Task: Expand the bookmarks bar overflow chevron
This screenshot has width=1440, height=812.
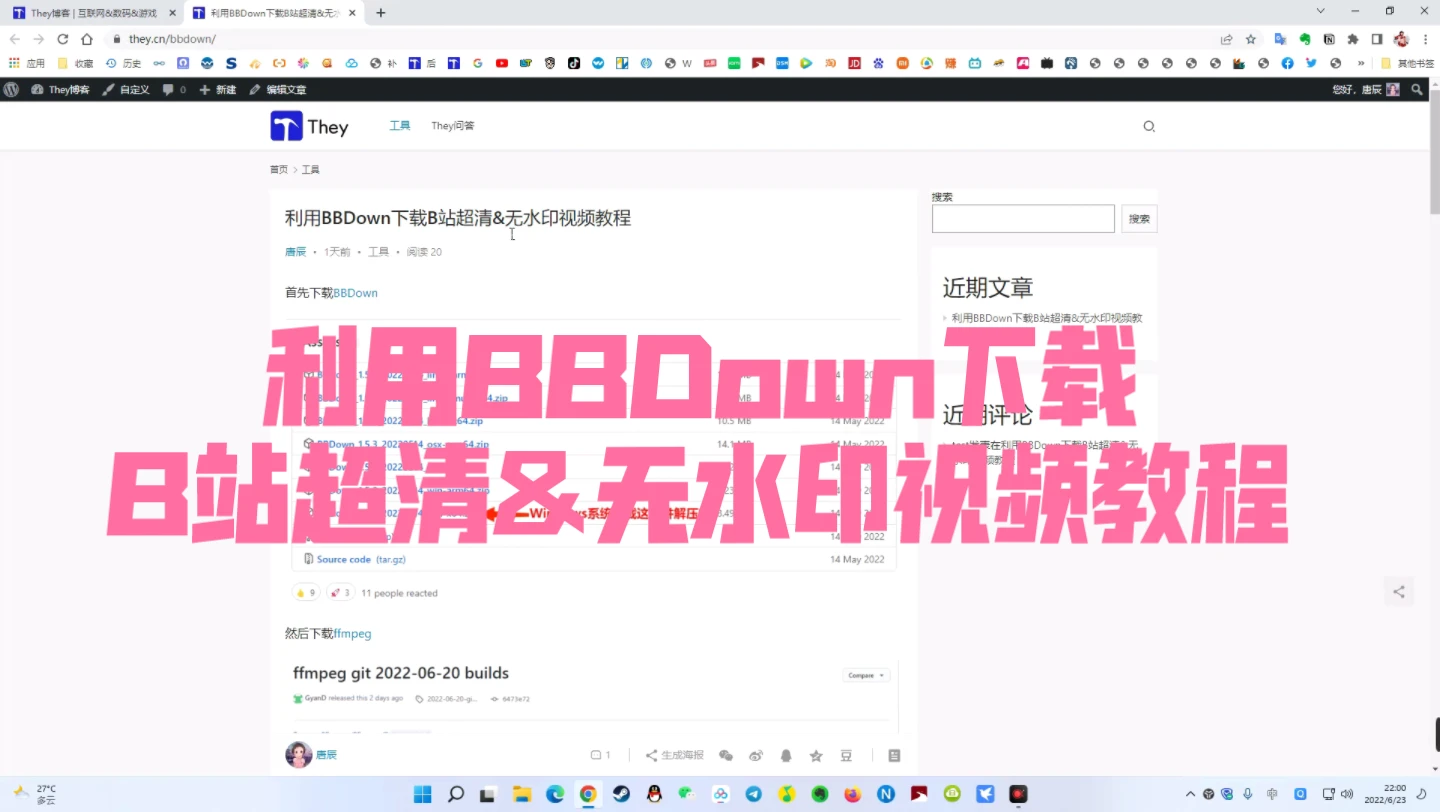Action: [1360, 63]
